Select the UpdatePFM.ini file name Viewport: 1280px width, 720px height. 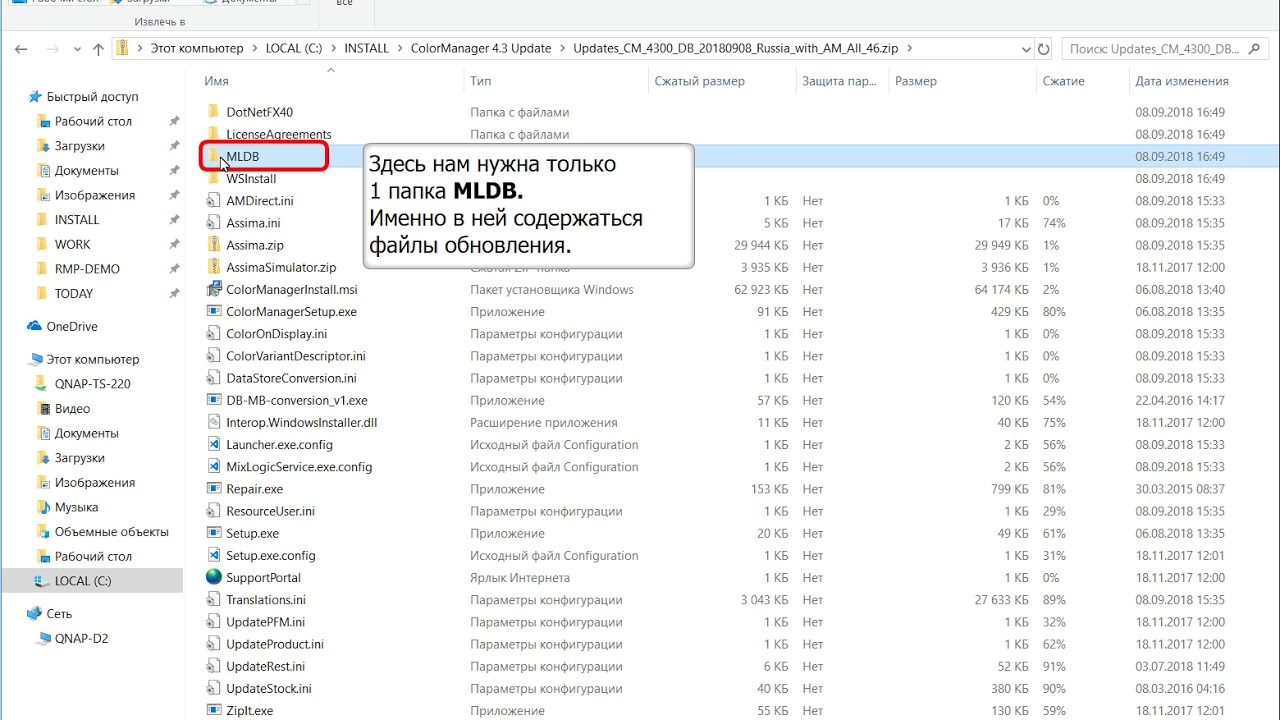(x=266, y=622)
